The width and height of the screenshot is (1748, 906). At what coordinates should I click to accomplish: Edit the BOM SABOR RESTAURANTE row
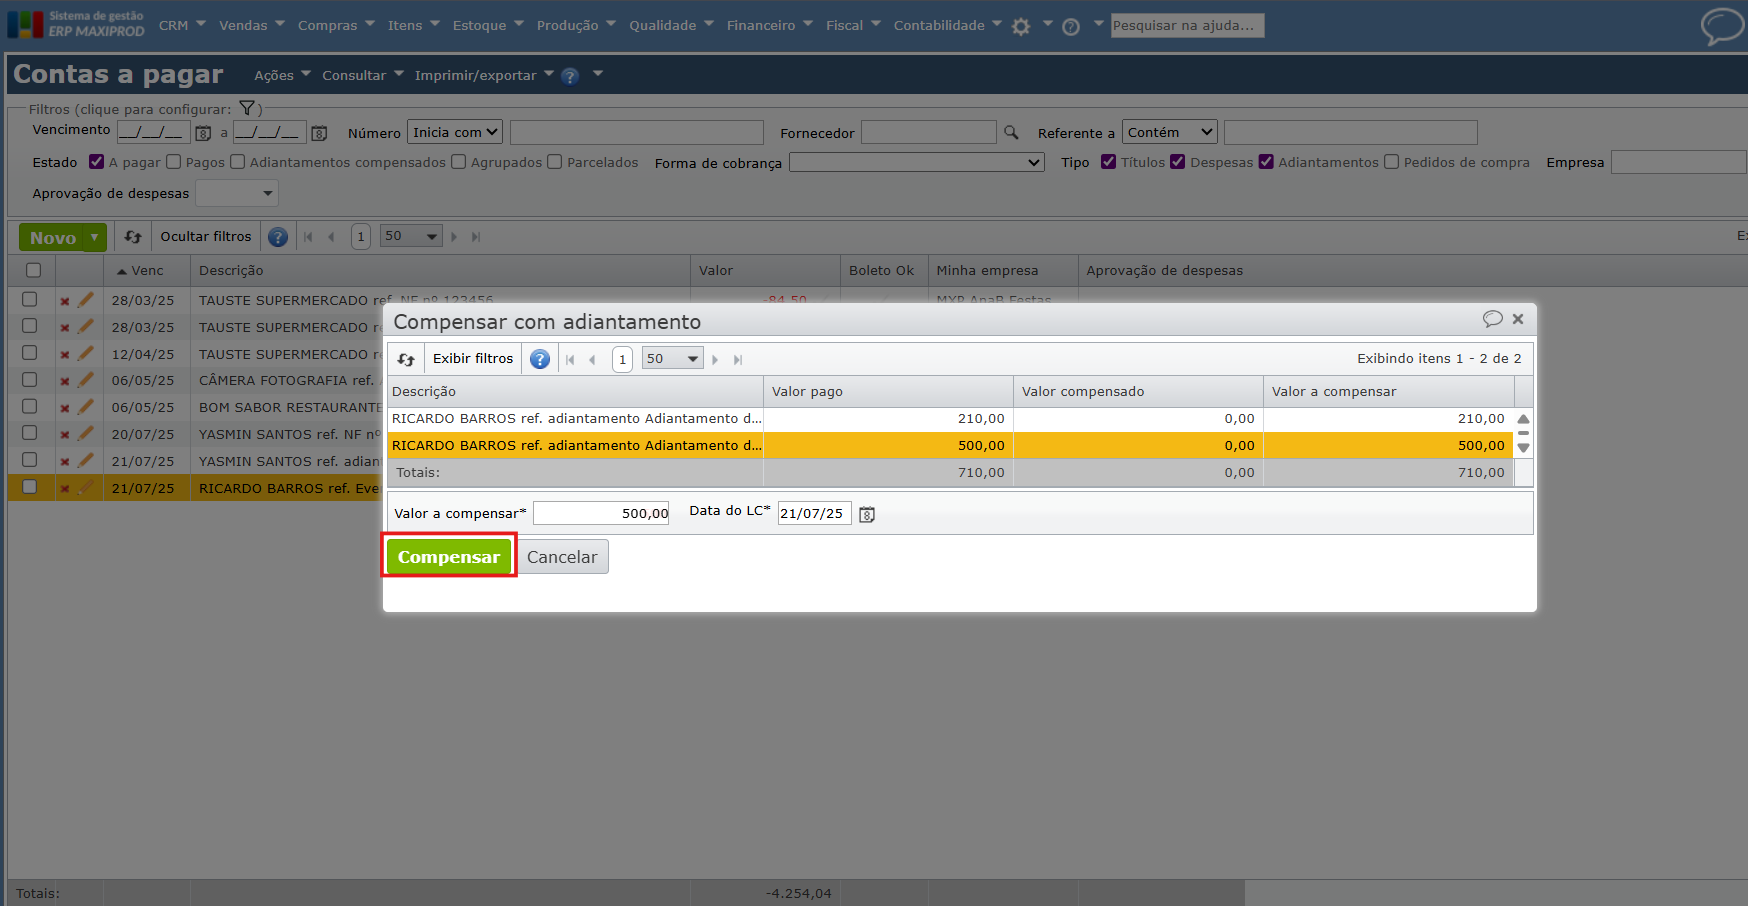(x=86, y=407)
